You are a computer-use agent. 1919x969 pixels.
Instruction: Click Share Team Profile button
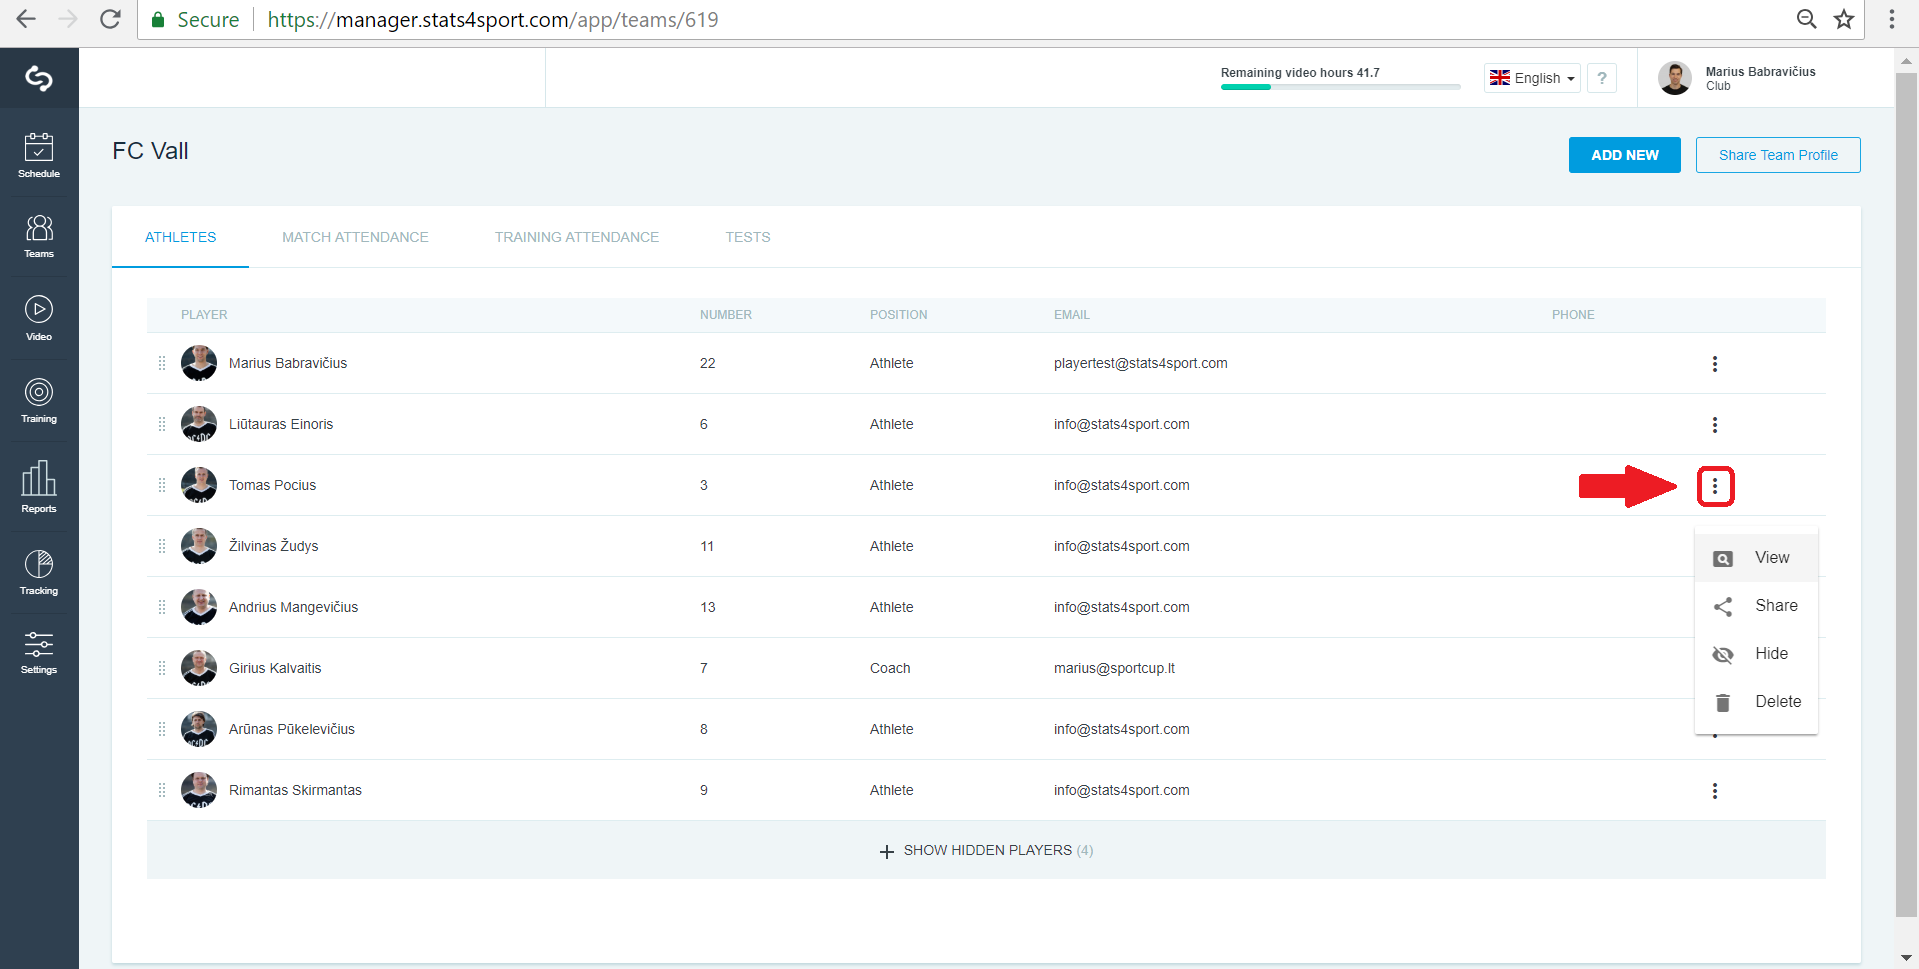[x=1778, y=155]
